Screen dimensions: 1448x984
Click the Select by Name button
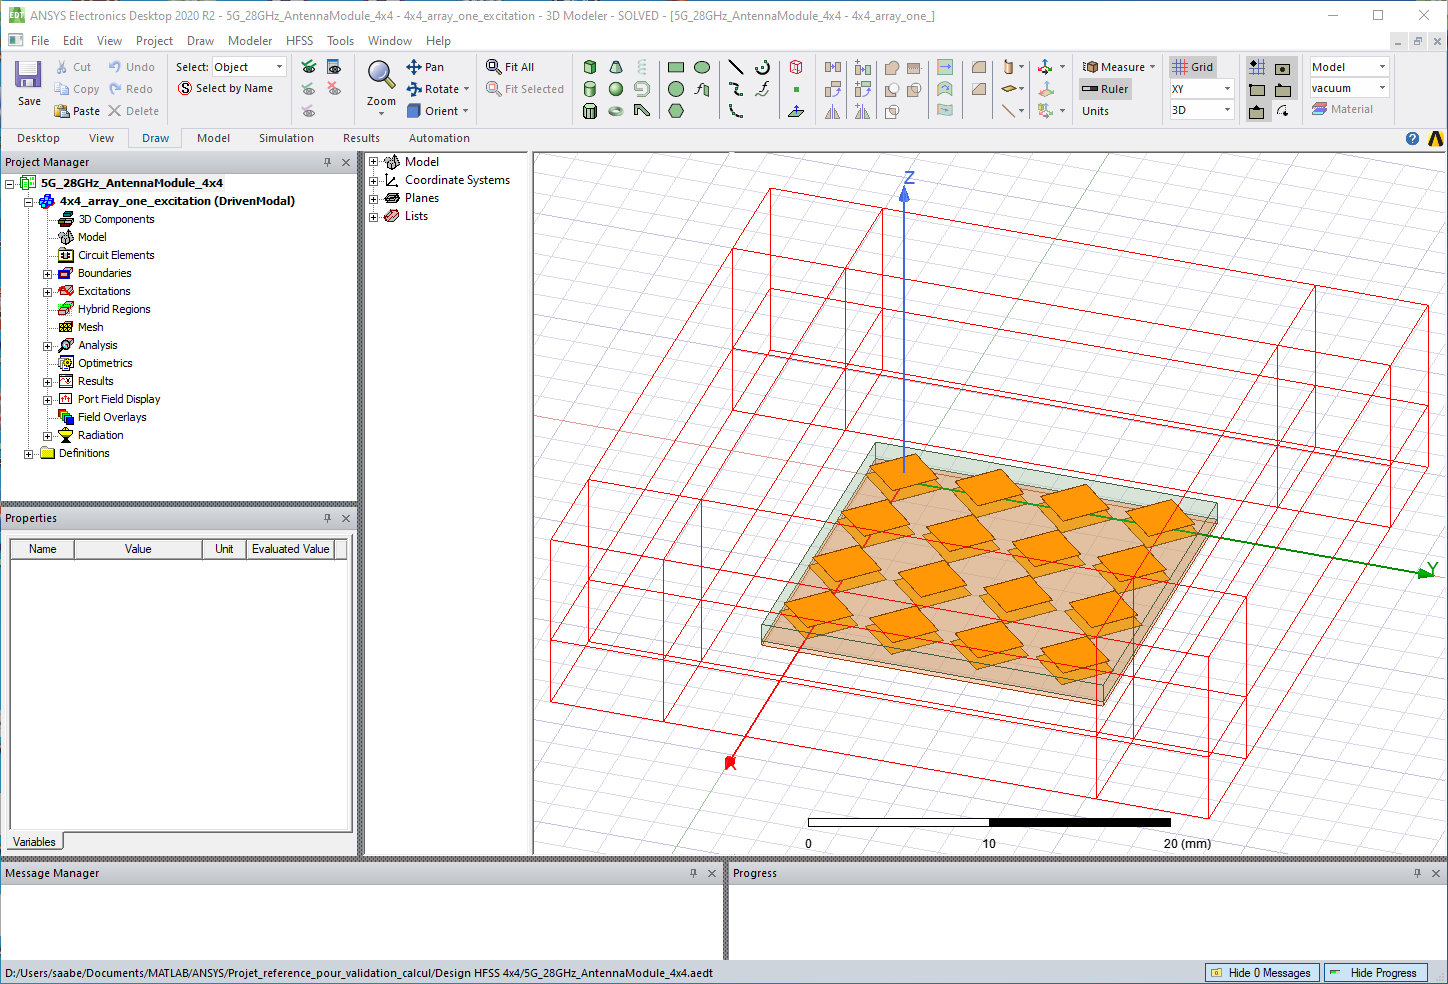225,89
